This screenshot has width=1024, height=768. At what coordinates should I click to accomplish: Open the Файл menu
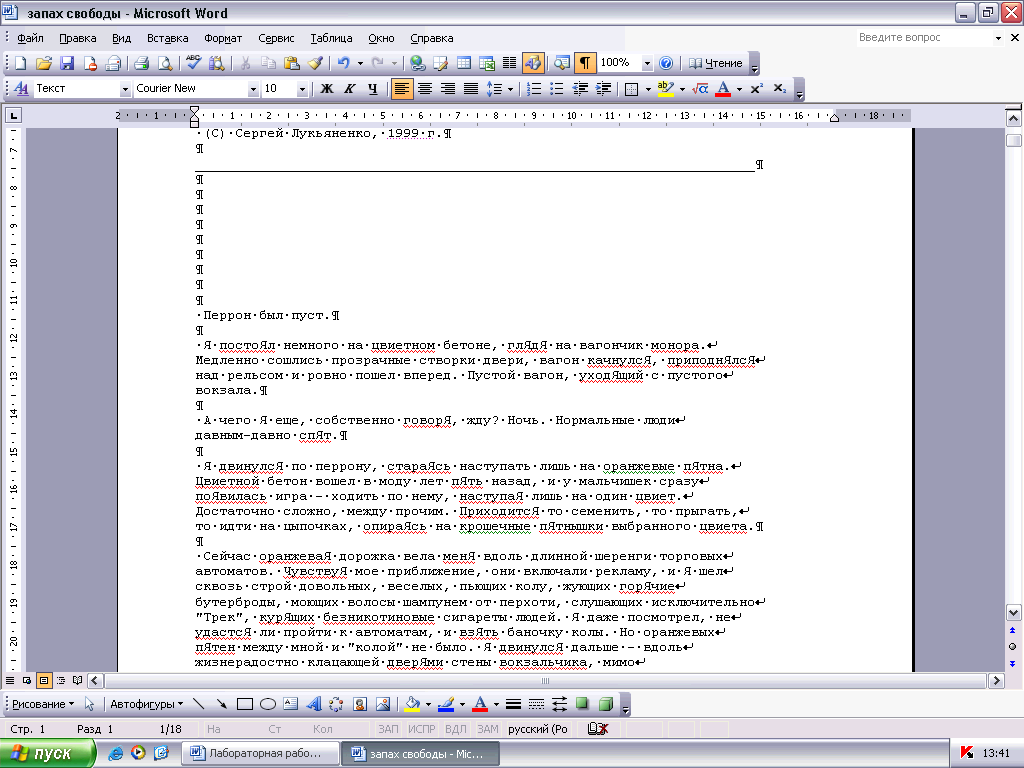31,39
